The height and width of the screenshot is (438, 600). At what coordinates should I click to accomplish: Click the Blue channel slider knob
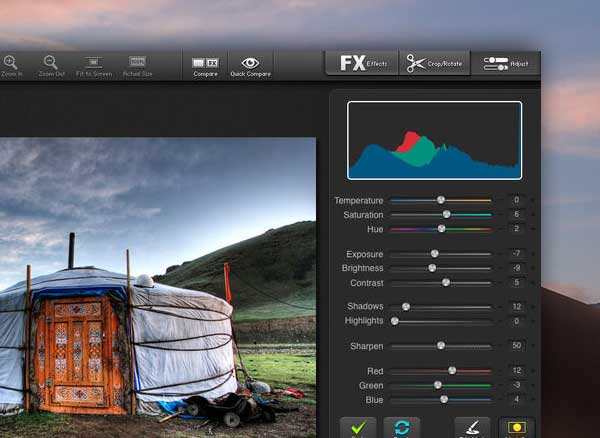click(443, 399)
